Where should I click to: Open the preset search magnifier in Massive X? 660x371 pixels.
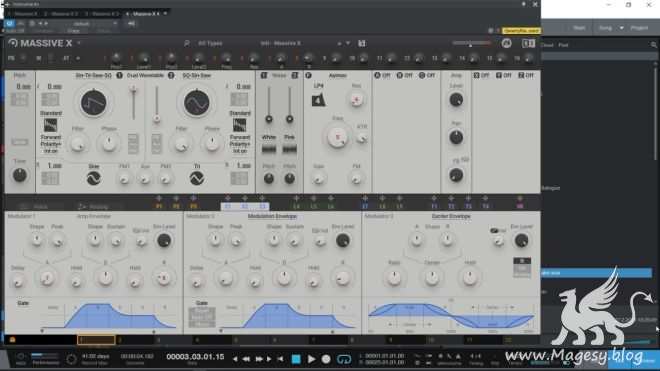187,43
